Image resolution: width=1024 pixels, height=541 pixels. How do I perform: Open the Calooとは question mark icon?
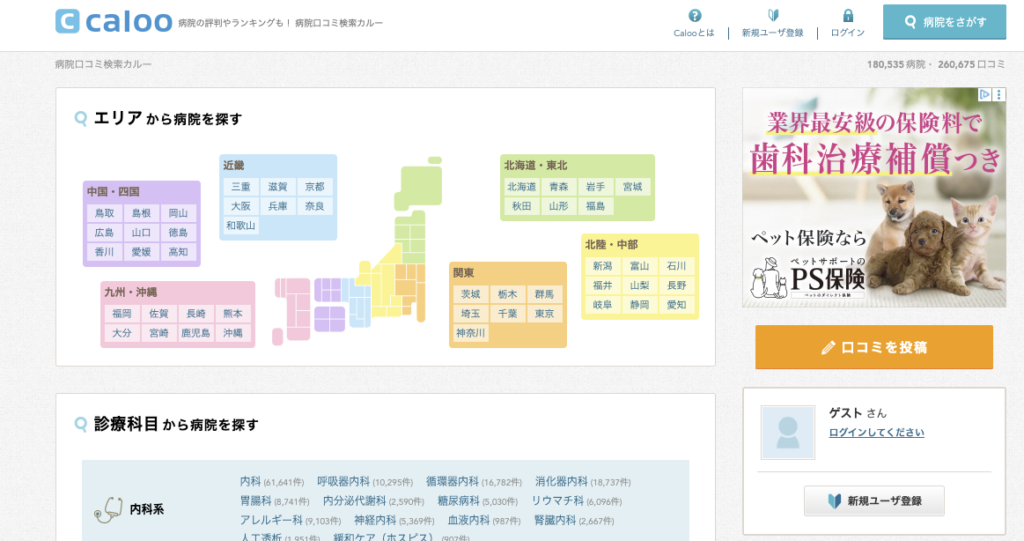[695, 15]
